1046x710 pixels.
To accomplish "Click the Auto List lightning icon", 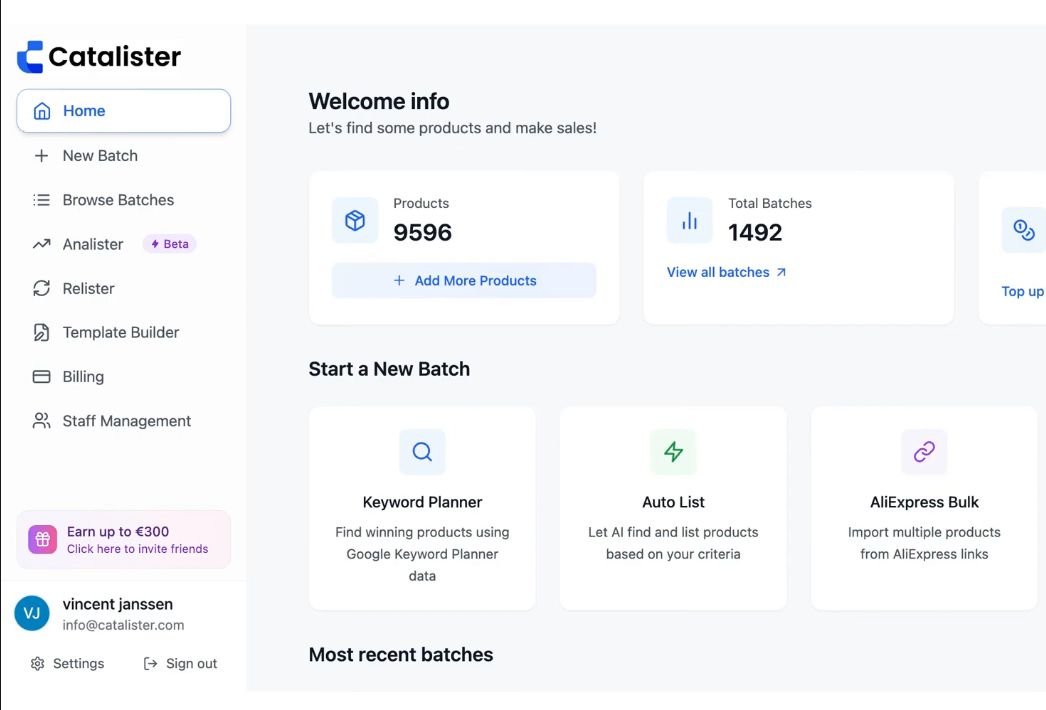I will tap(673, 452).
